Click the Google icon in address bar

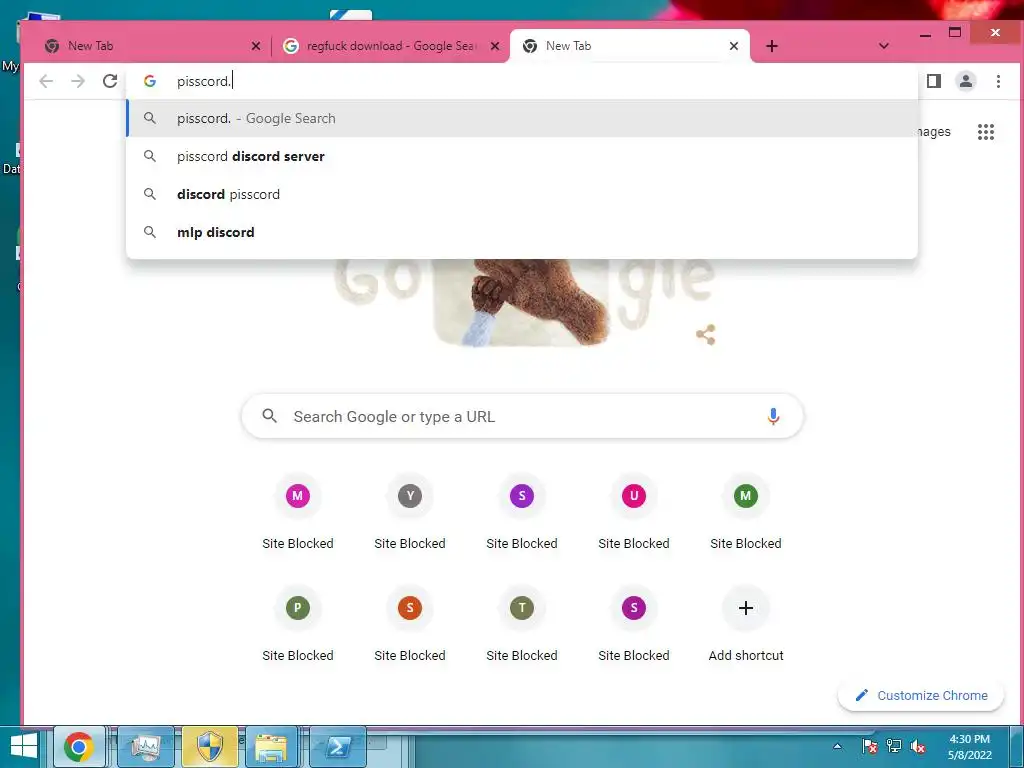150,81
